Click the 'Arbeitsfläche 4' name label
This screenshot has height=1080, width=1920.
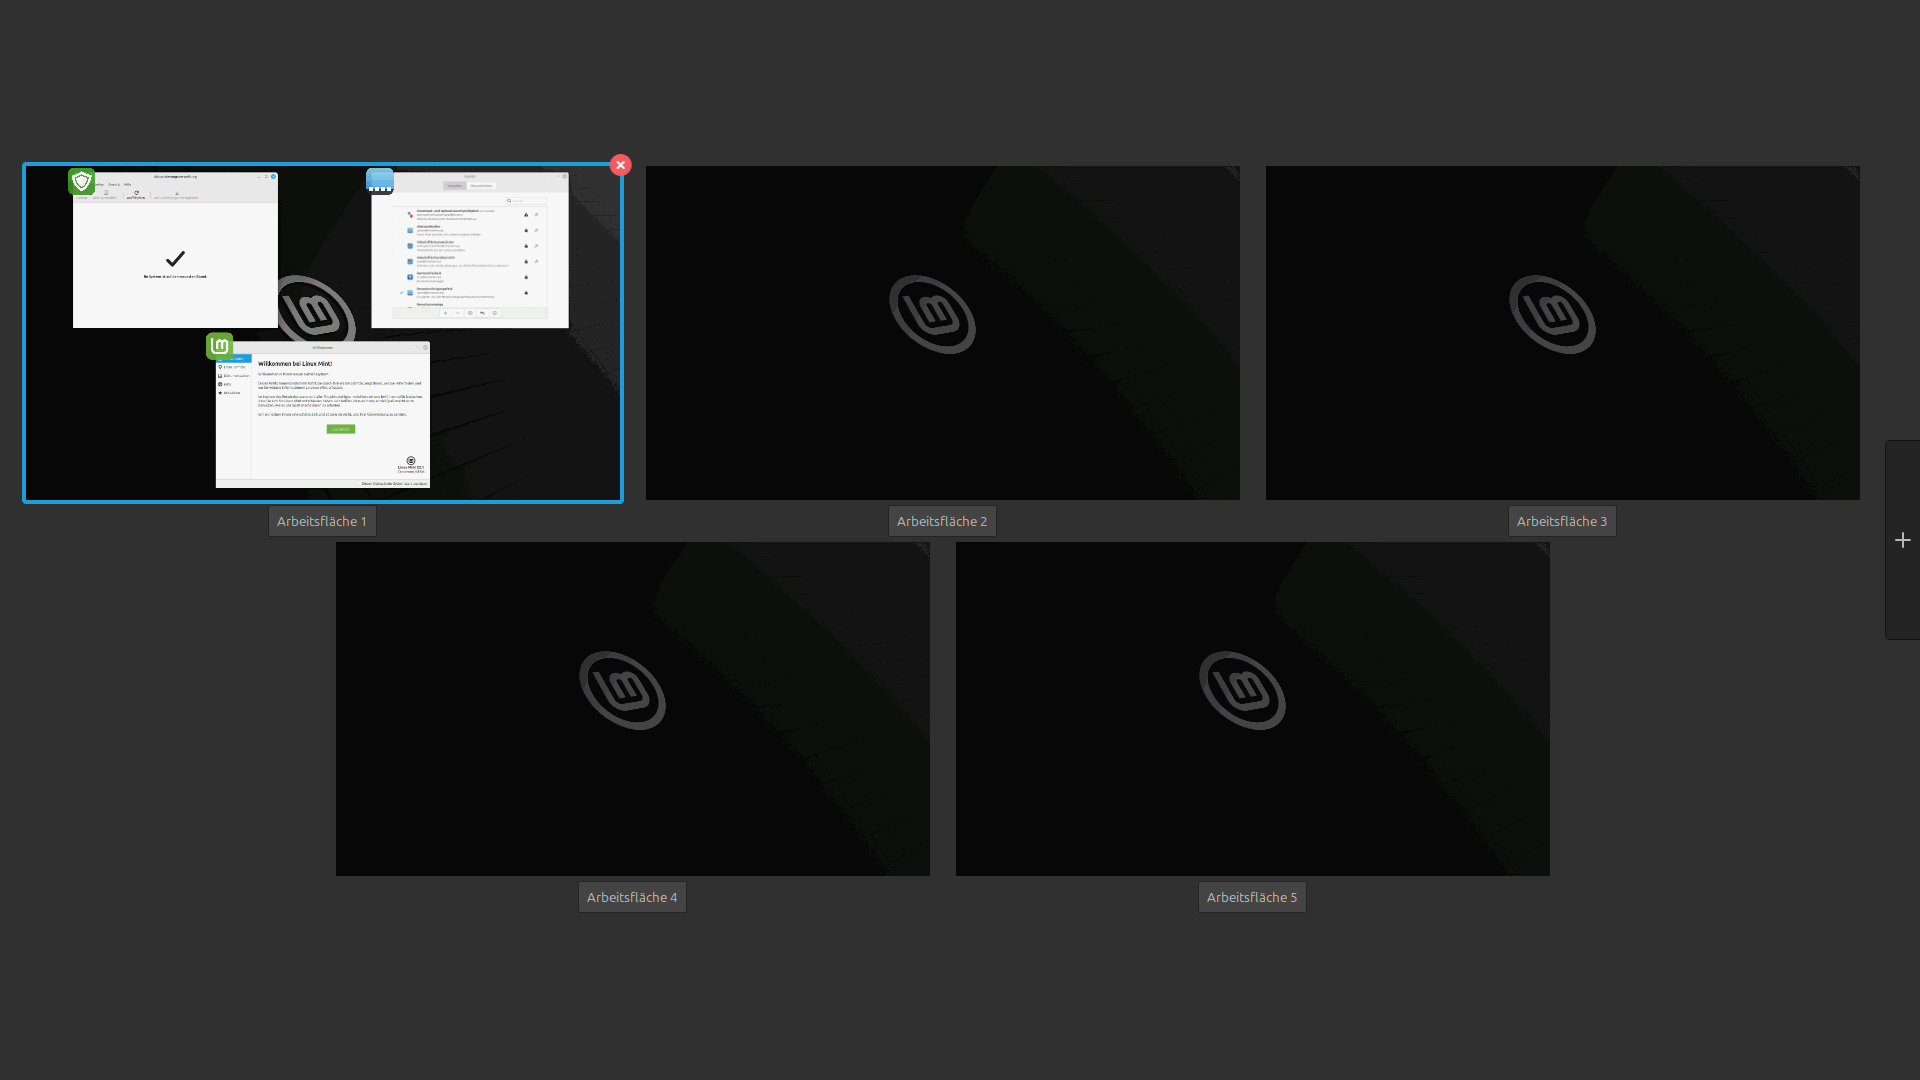pyautogui.click(x=632, y=897)
